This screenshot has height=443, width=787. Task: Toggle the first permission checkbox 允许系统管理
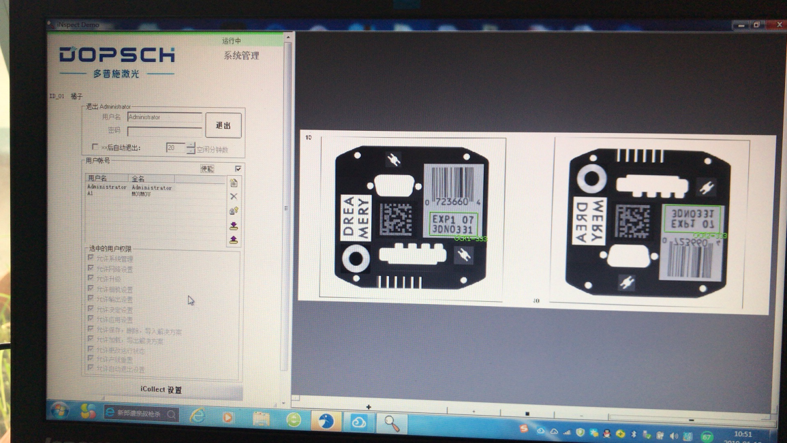91,259
